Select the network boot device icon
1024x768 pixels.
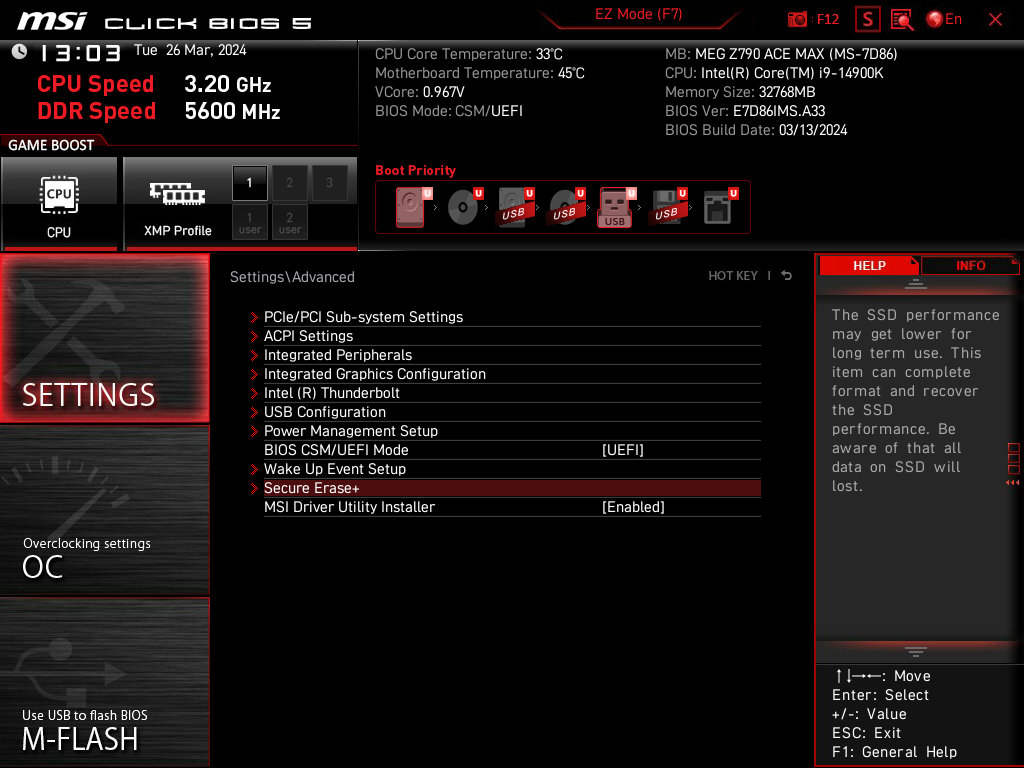coord(720,207)
